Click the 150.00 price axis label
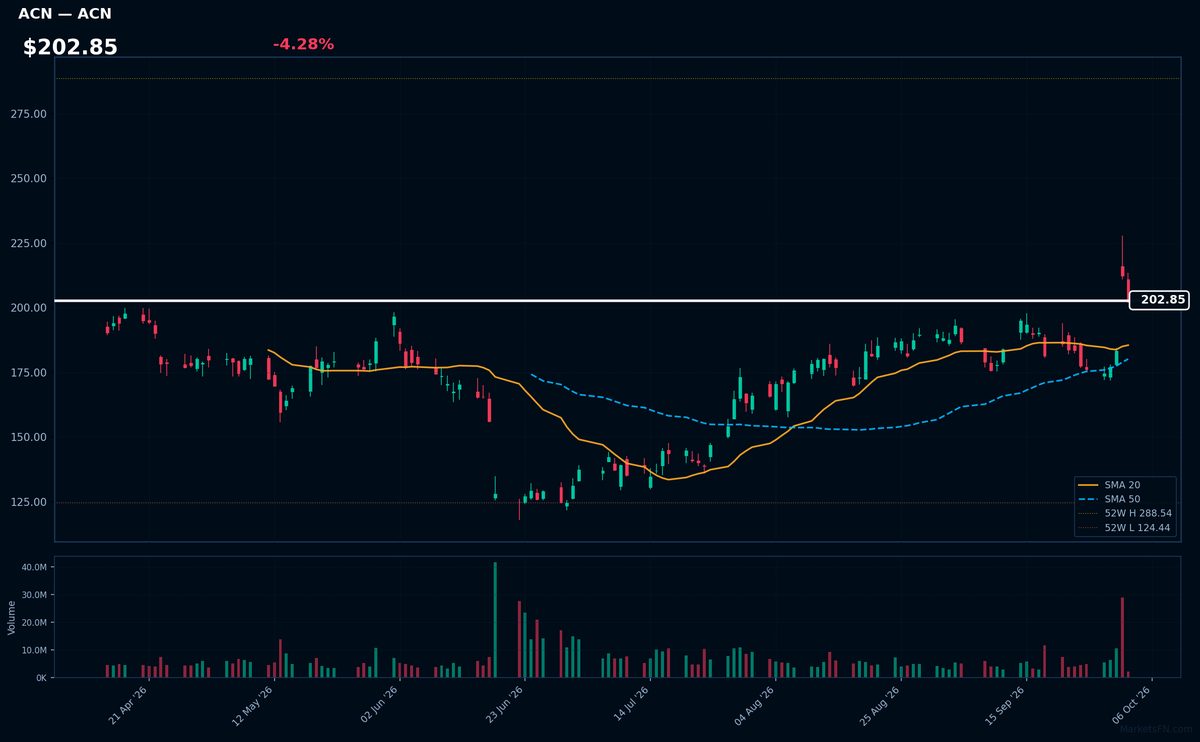 (29, 438)
